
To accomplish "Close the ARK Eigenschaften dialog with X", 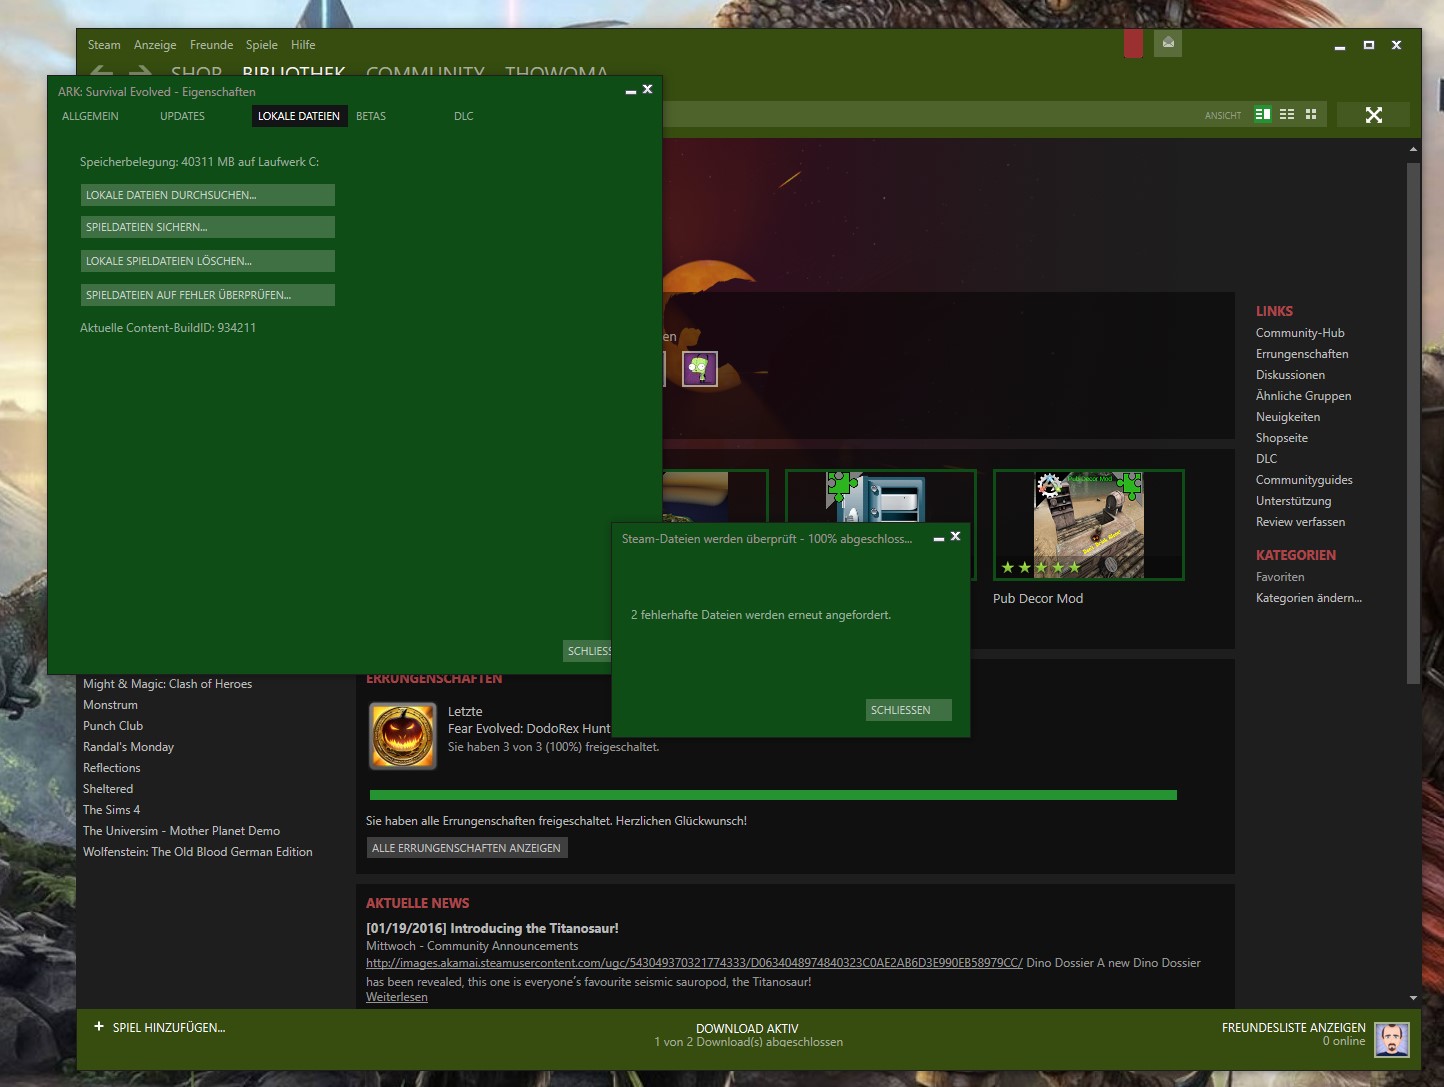I will [647, 89].
